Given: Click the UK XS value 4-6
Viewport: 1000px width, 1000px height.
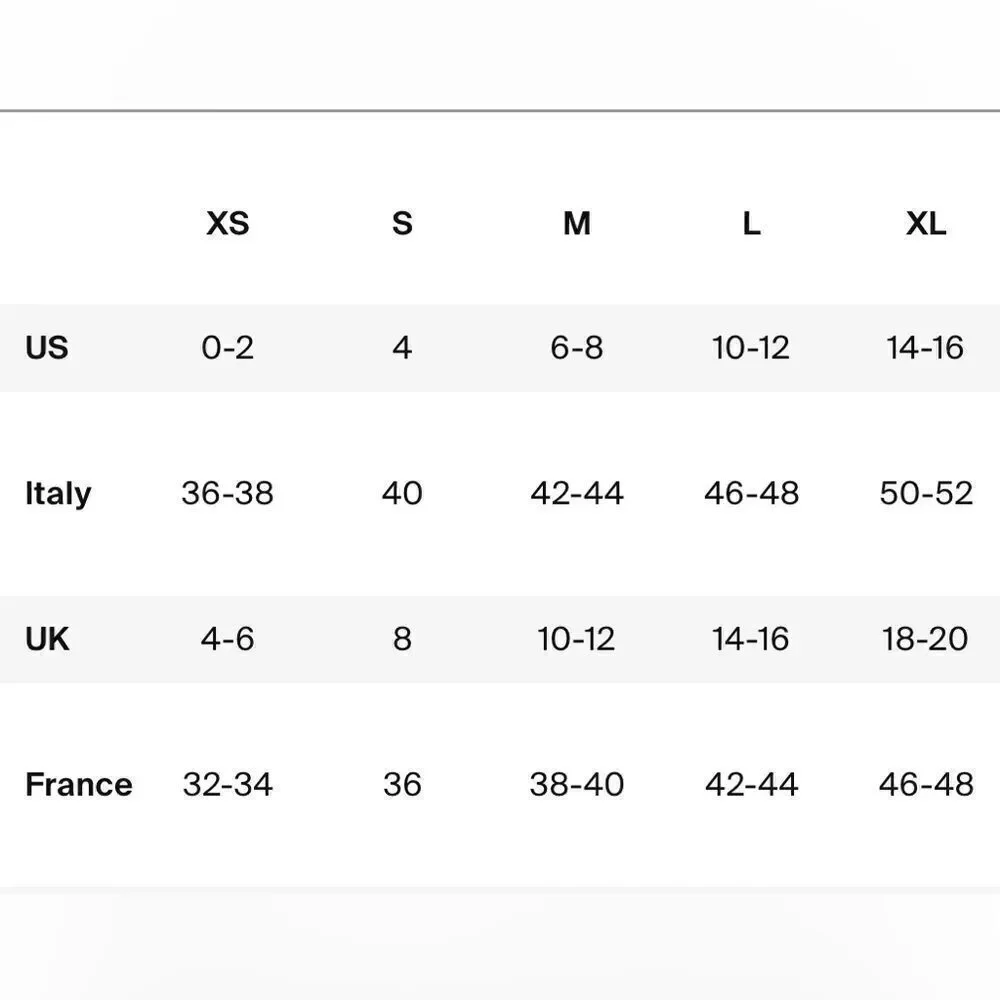Looking at the screenshot, I should pos(227,639).
